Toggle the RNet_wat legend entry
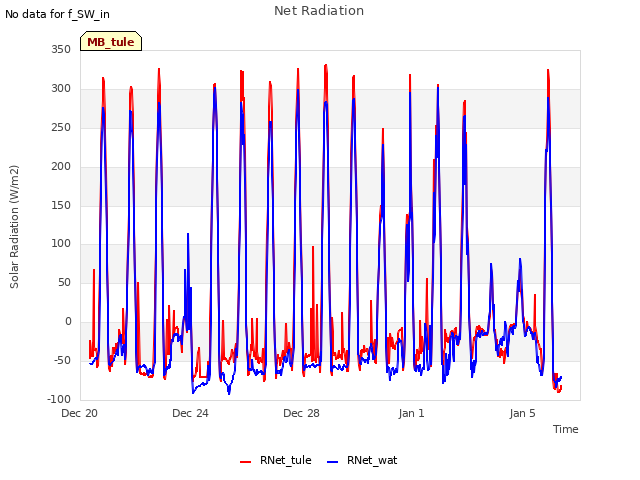This screenshot has width=640, height=480. coord(362,460)
